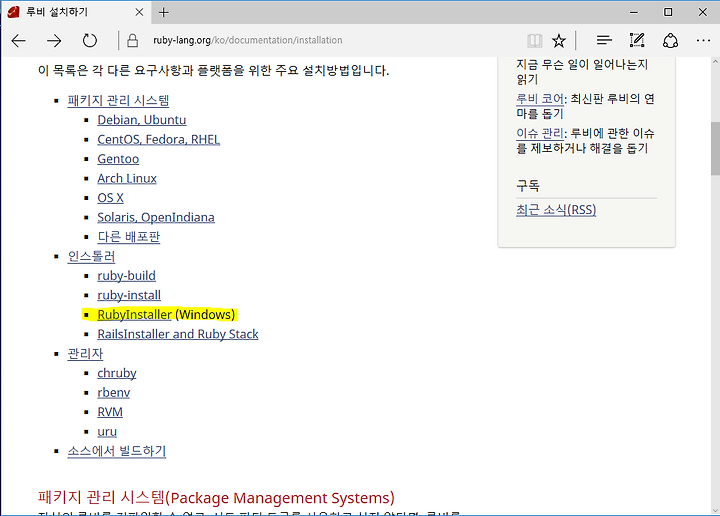720x516 pixels.
Task: Click the Ruby favicon on the tab
Action: tap(13, 12)
